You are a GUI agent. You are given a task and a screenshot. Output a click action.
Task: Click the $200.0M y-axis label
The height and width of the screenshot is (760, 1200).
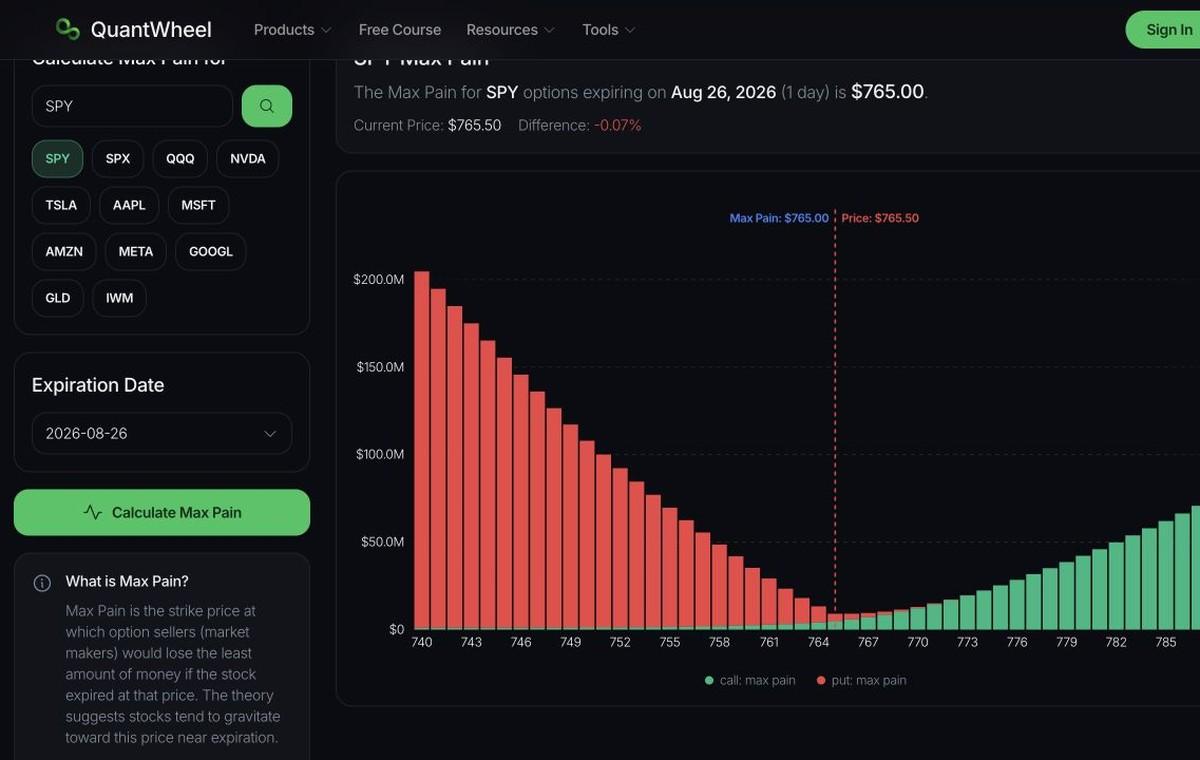[379, 279]
